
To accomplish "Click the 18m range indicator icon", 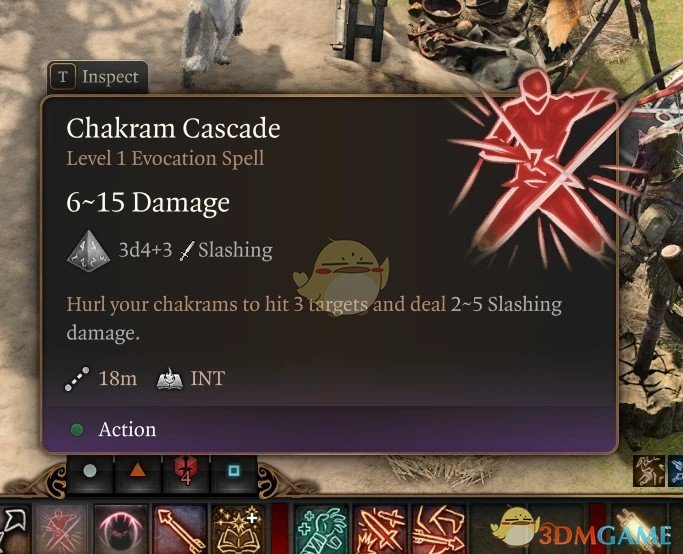I will tap(77, 379).
